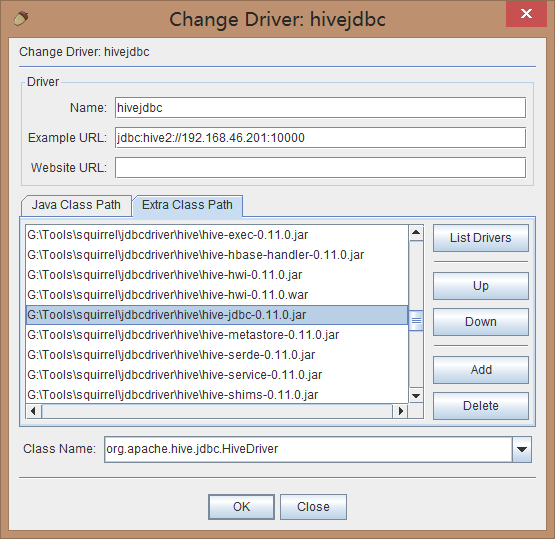Confirm changes with OK button
Viewport: 555px width, 539px height.
click(241, 507)
